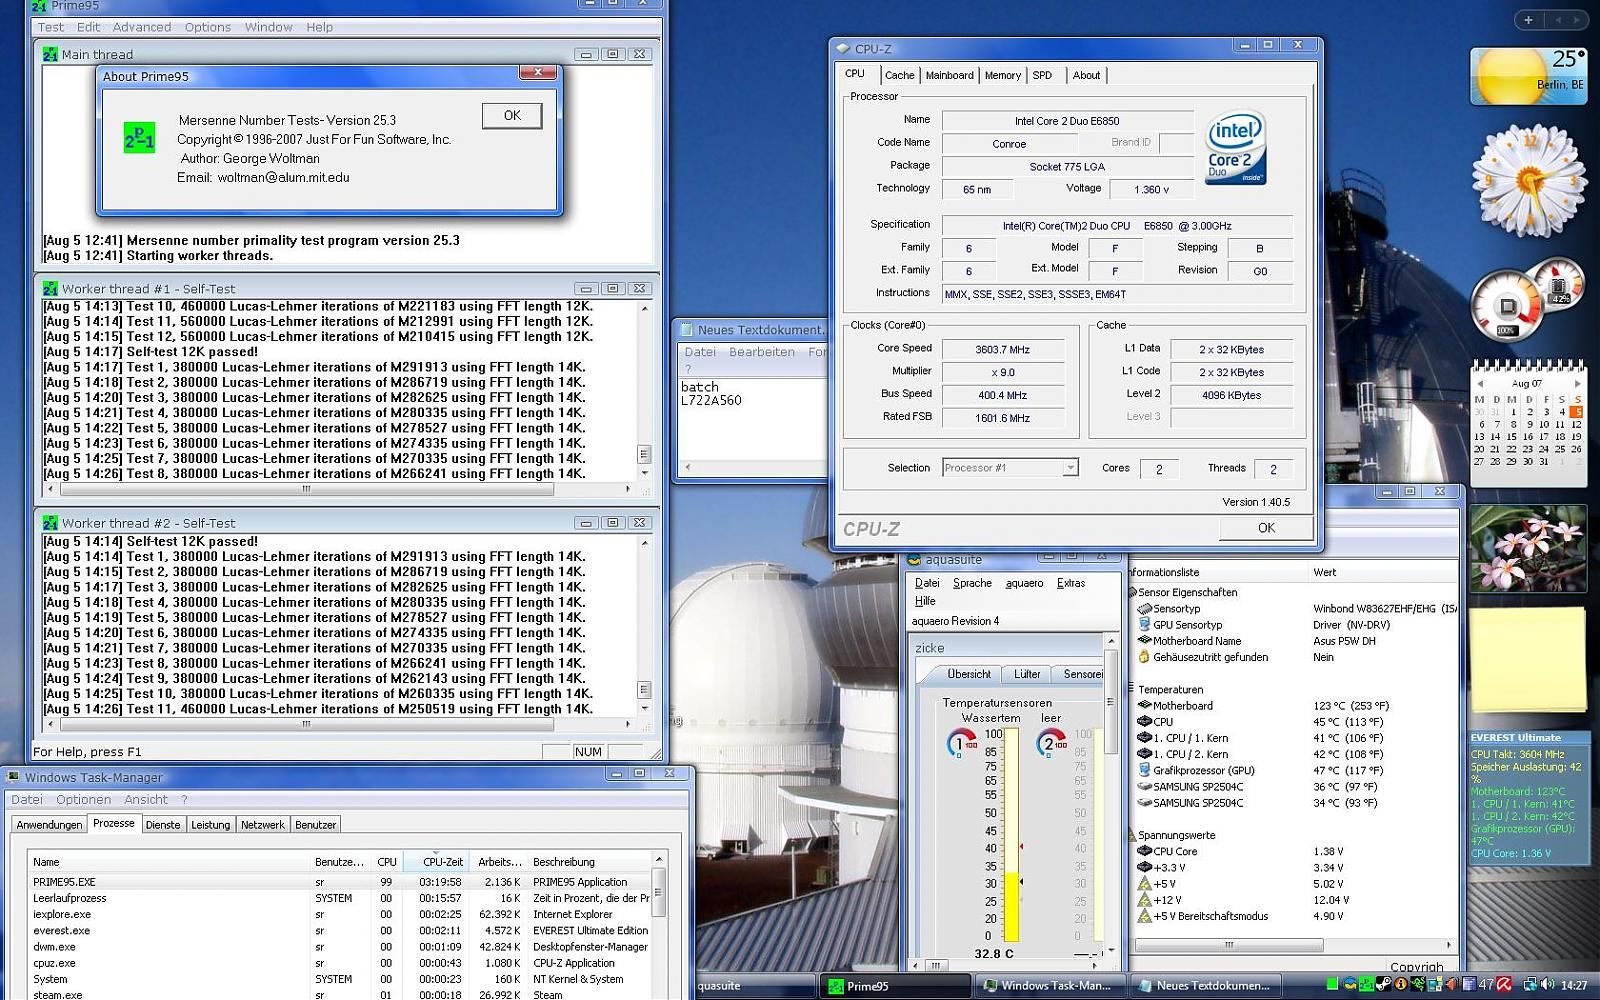Click the Worker thread #2 window icon
The height and width of the screenshot is (1000, 1600).
(x=50, y=523)
